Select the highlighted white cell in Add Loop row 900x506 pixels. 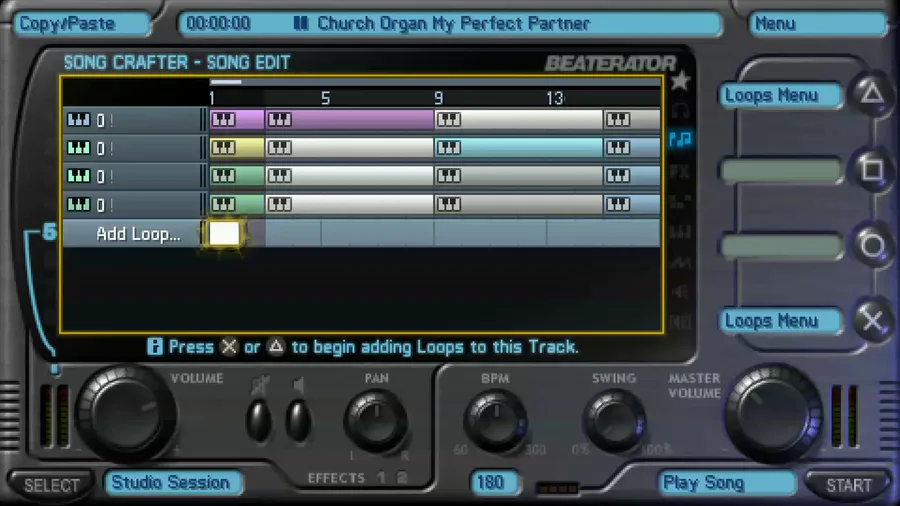pos(224,233)
